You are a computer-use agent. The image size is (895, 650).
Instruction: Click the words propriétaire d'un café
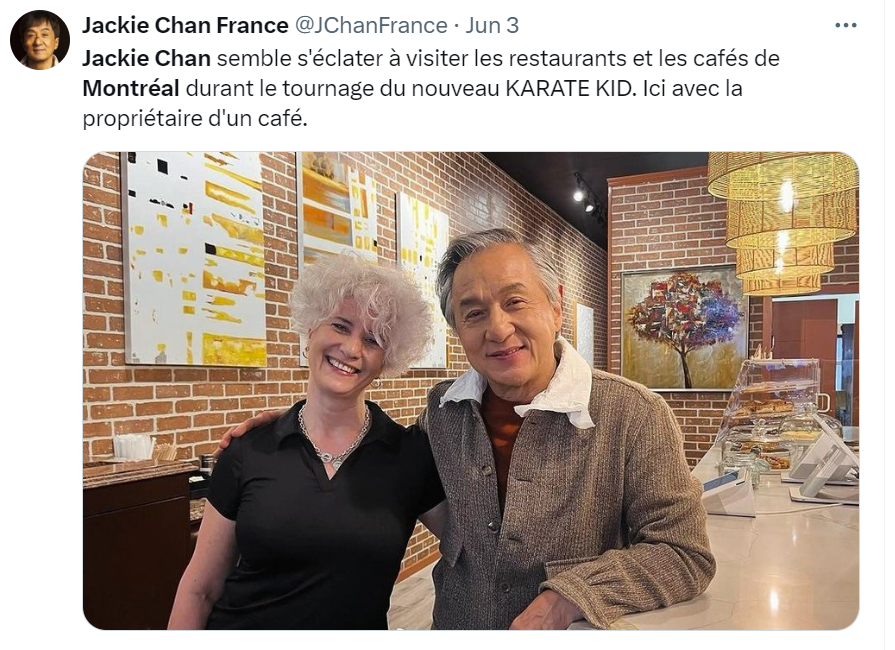195,119
